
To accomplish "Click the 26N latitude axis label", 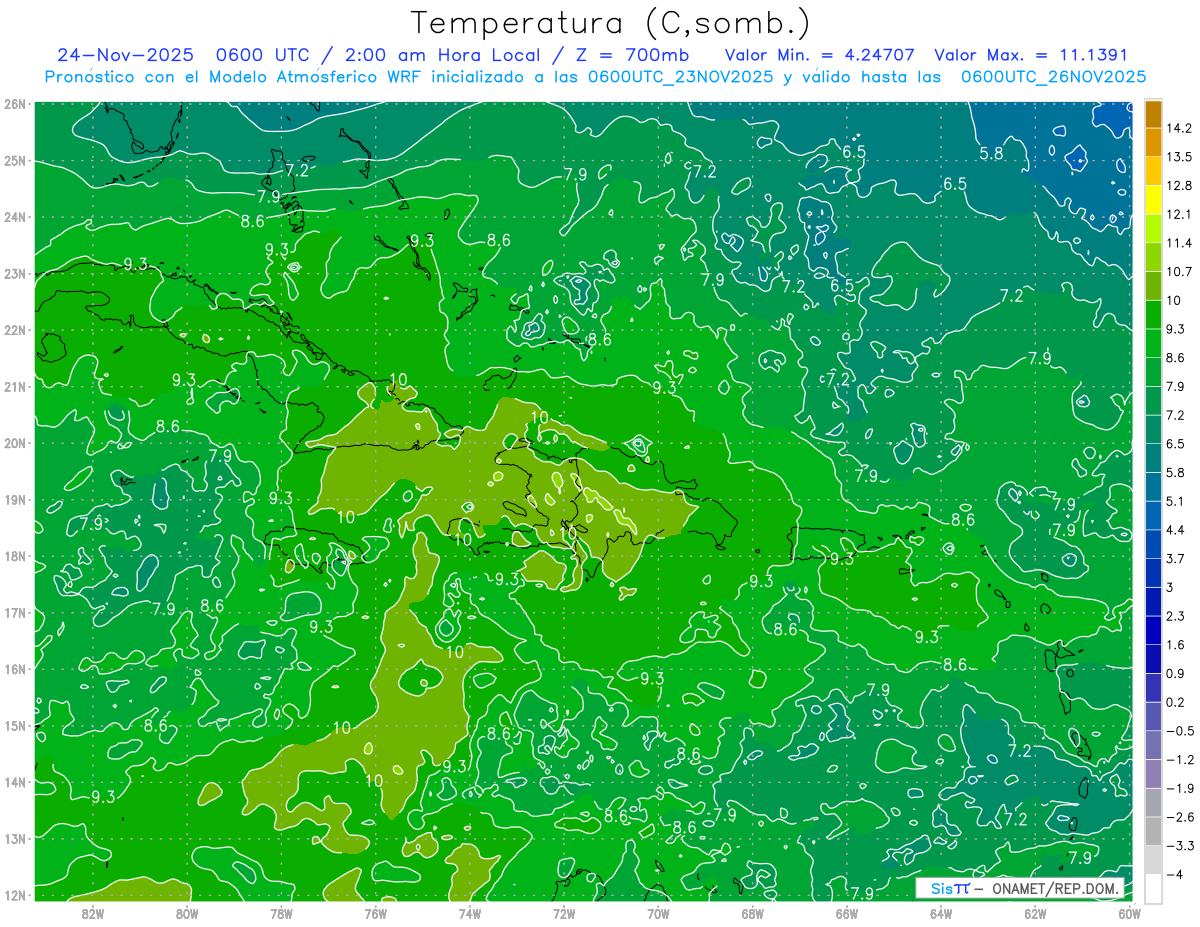I will (15, 104).
